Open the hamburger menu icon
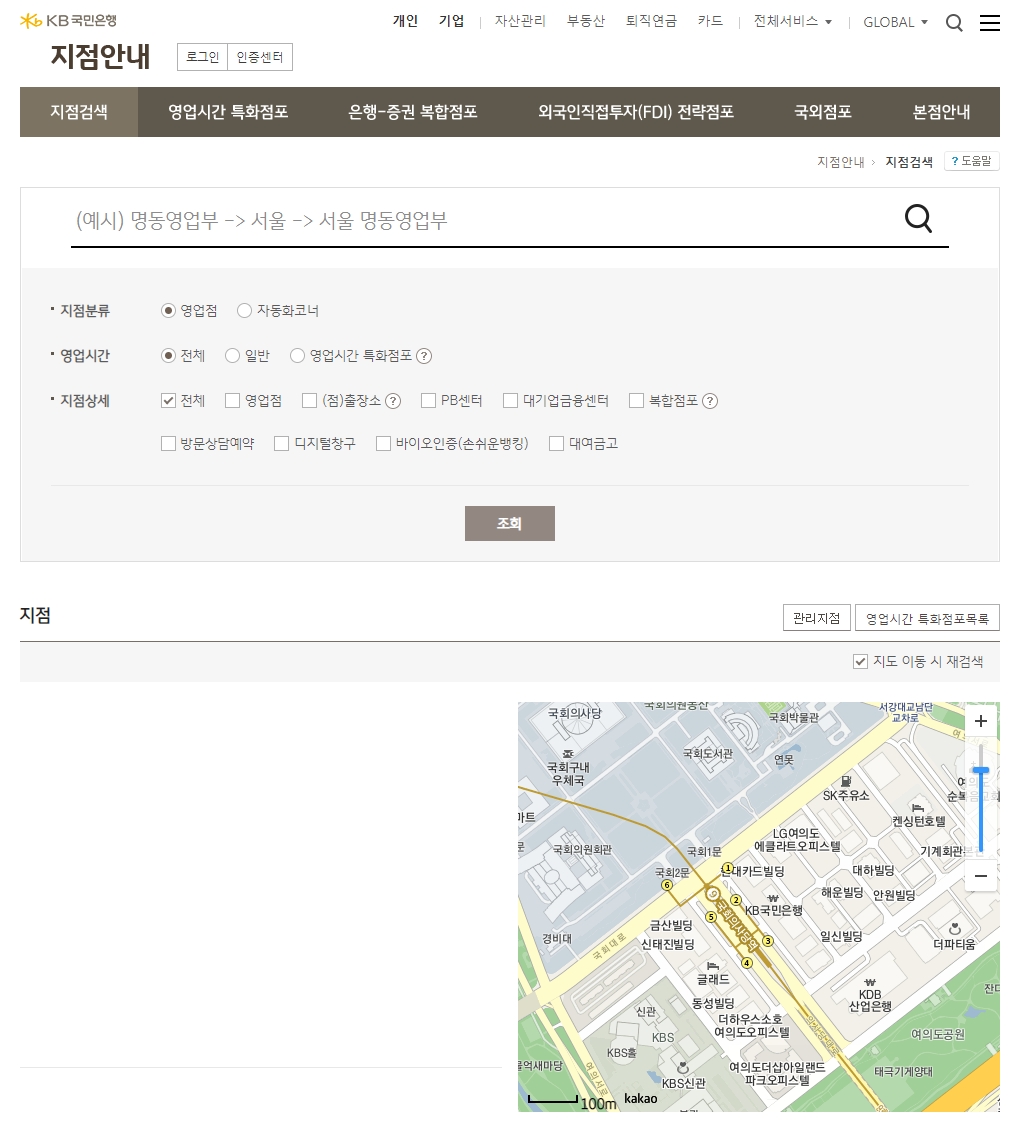This screenshot has width=1025, height=1131. click(x=989, y=23)
